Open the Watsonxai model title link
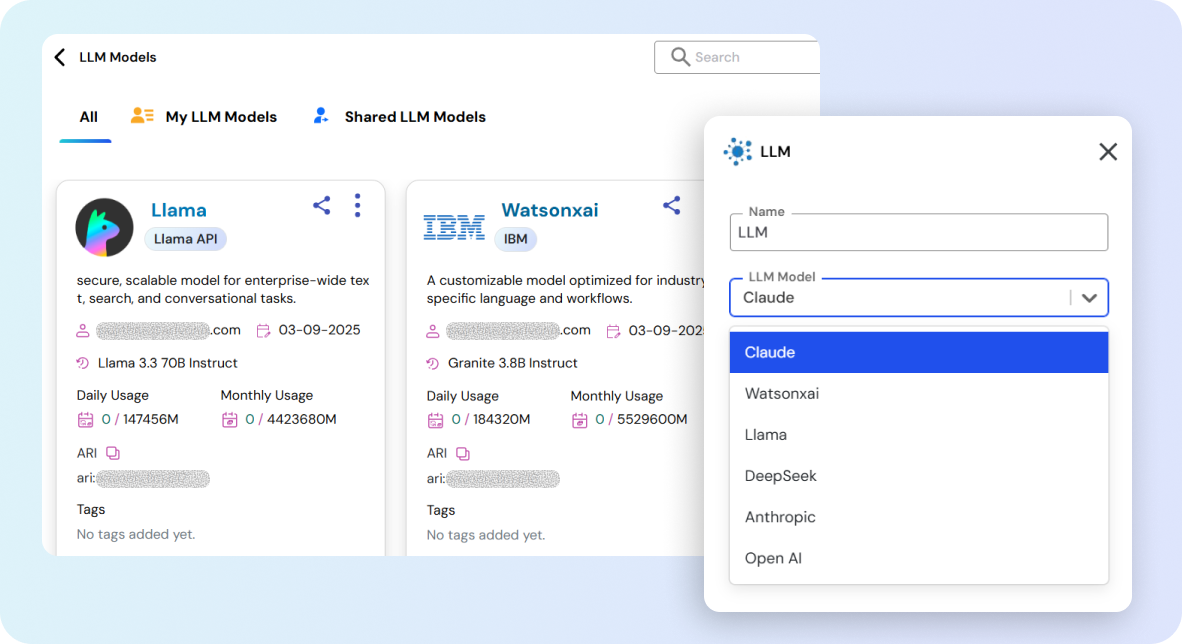 pos(550,210)
